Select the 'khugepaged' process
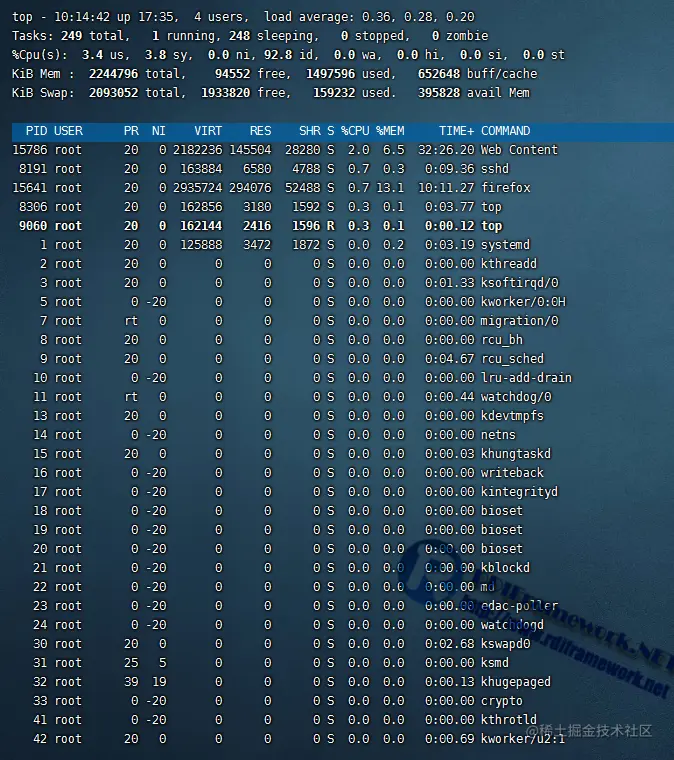The height and width of the screenshot is (760, 674). click(516, 681)
